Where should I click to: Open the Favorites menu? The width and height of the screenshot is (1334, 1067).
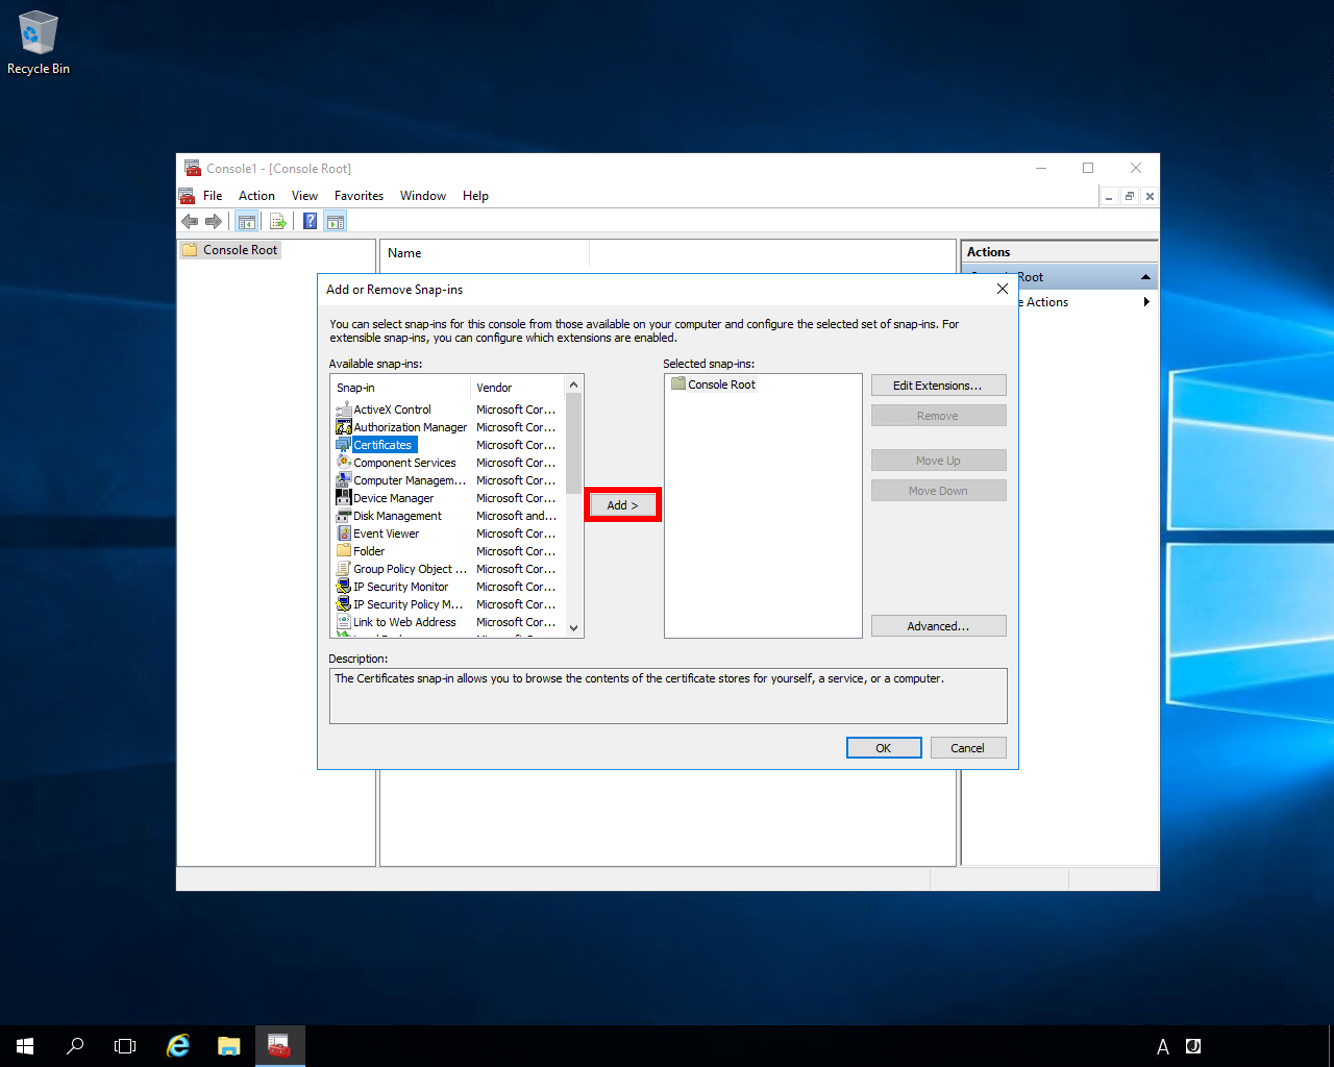coord(359,196)
